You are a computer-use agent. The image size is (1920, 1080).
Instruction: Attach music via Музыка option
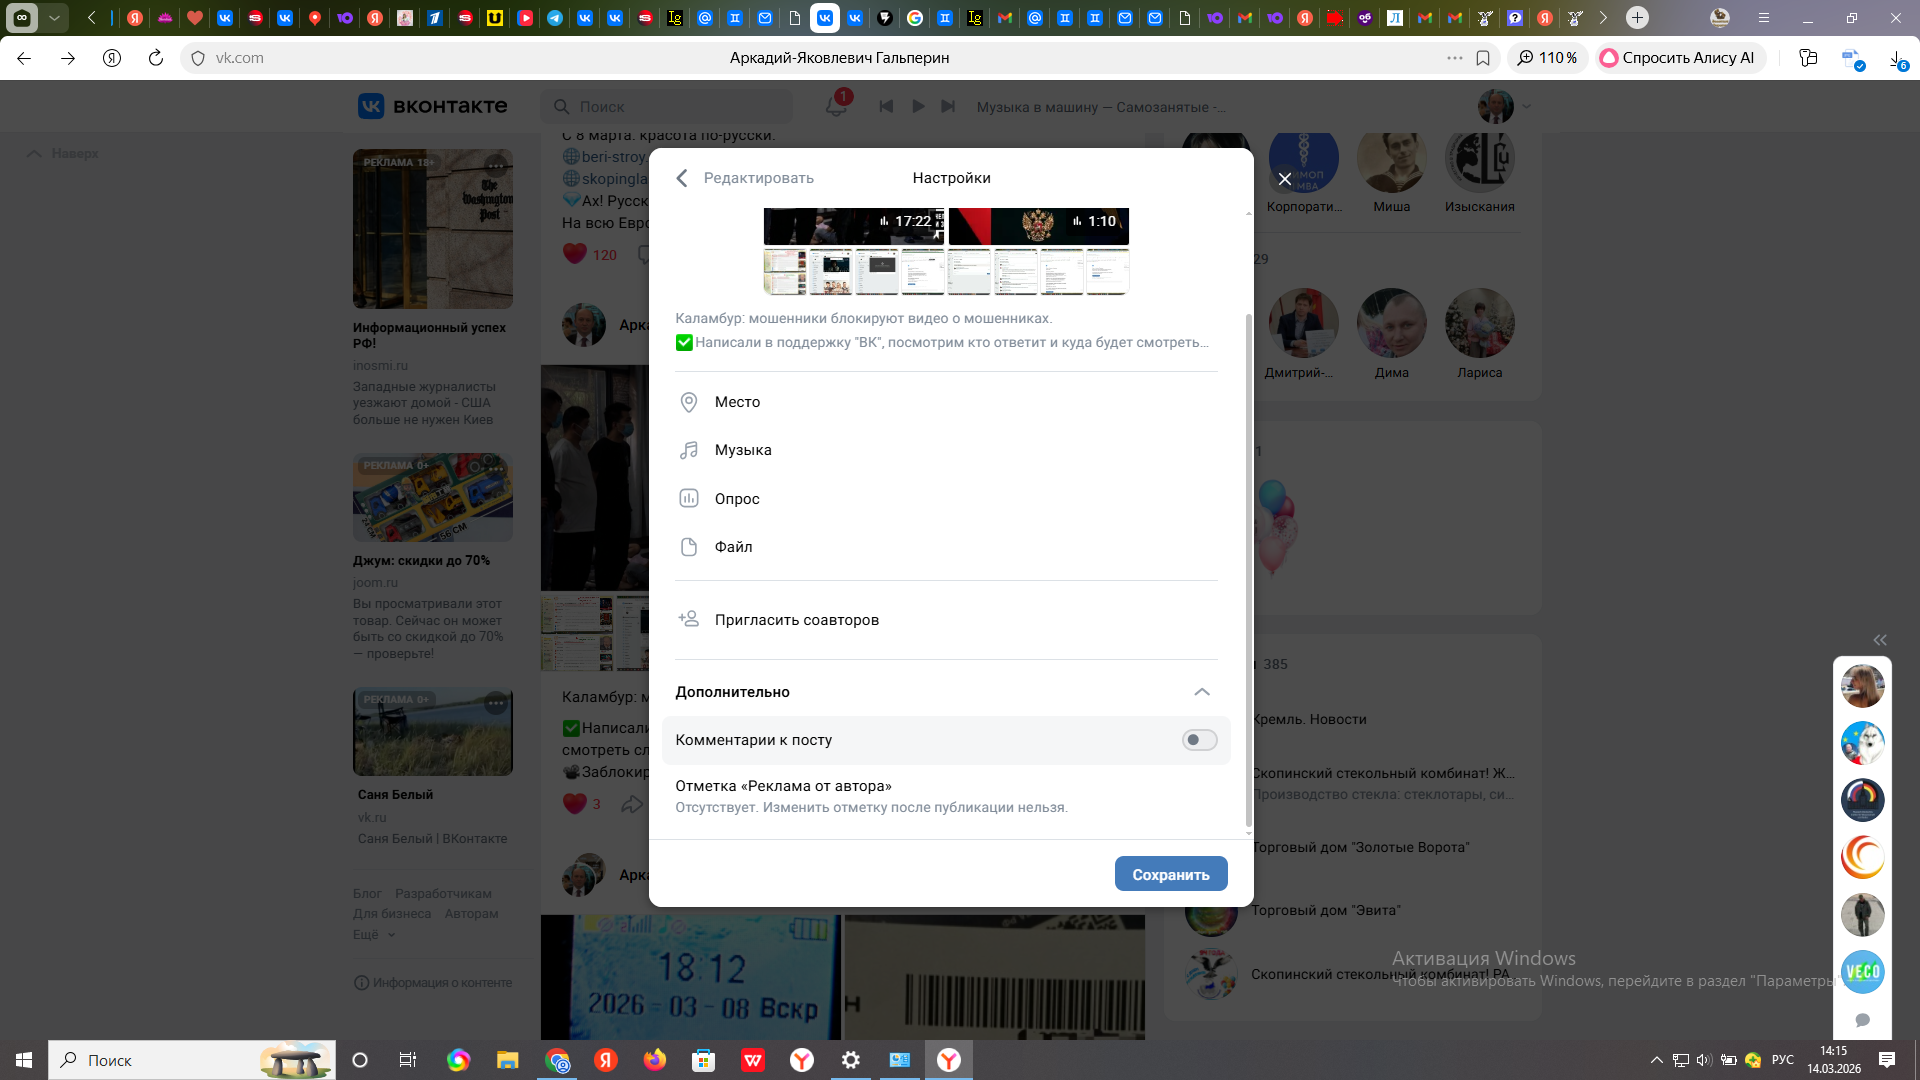pyautogui.click(x=742, y=450)
